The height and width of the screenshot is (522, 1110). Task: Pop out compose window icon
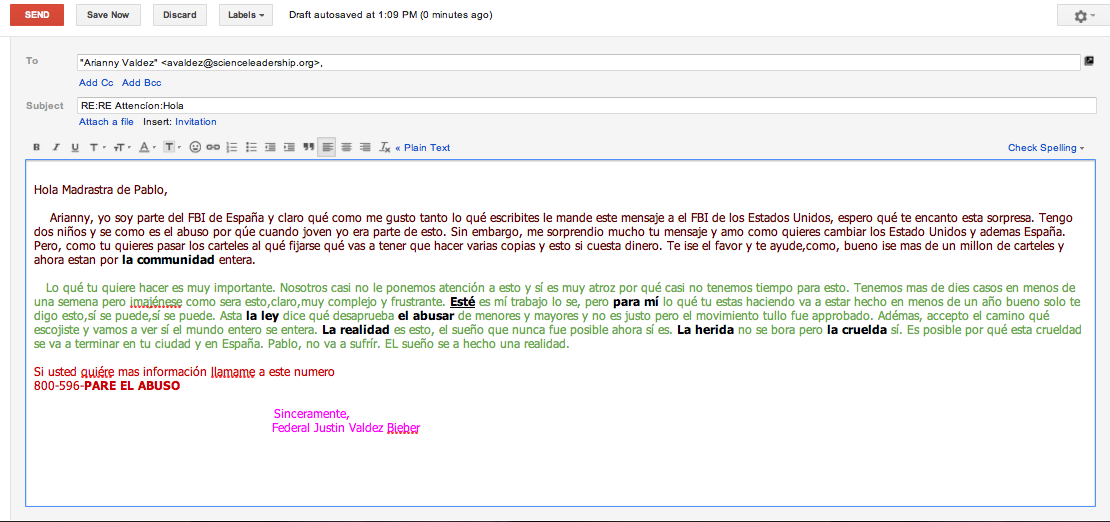coord(1089,61)
